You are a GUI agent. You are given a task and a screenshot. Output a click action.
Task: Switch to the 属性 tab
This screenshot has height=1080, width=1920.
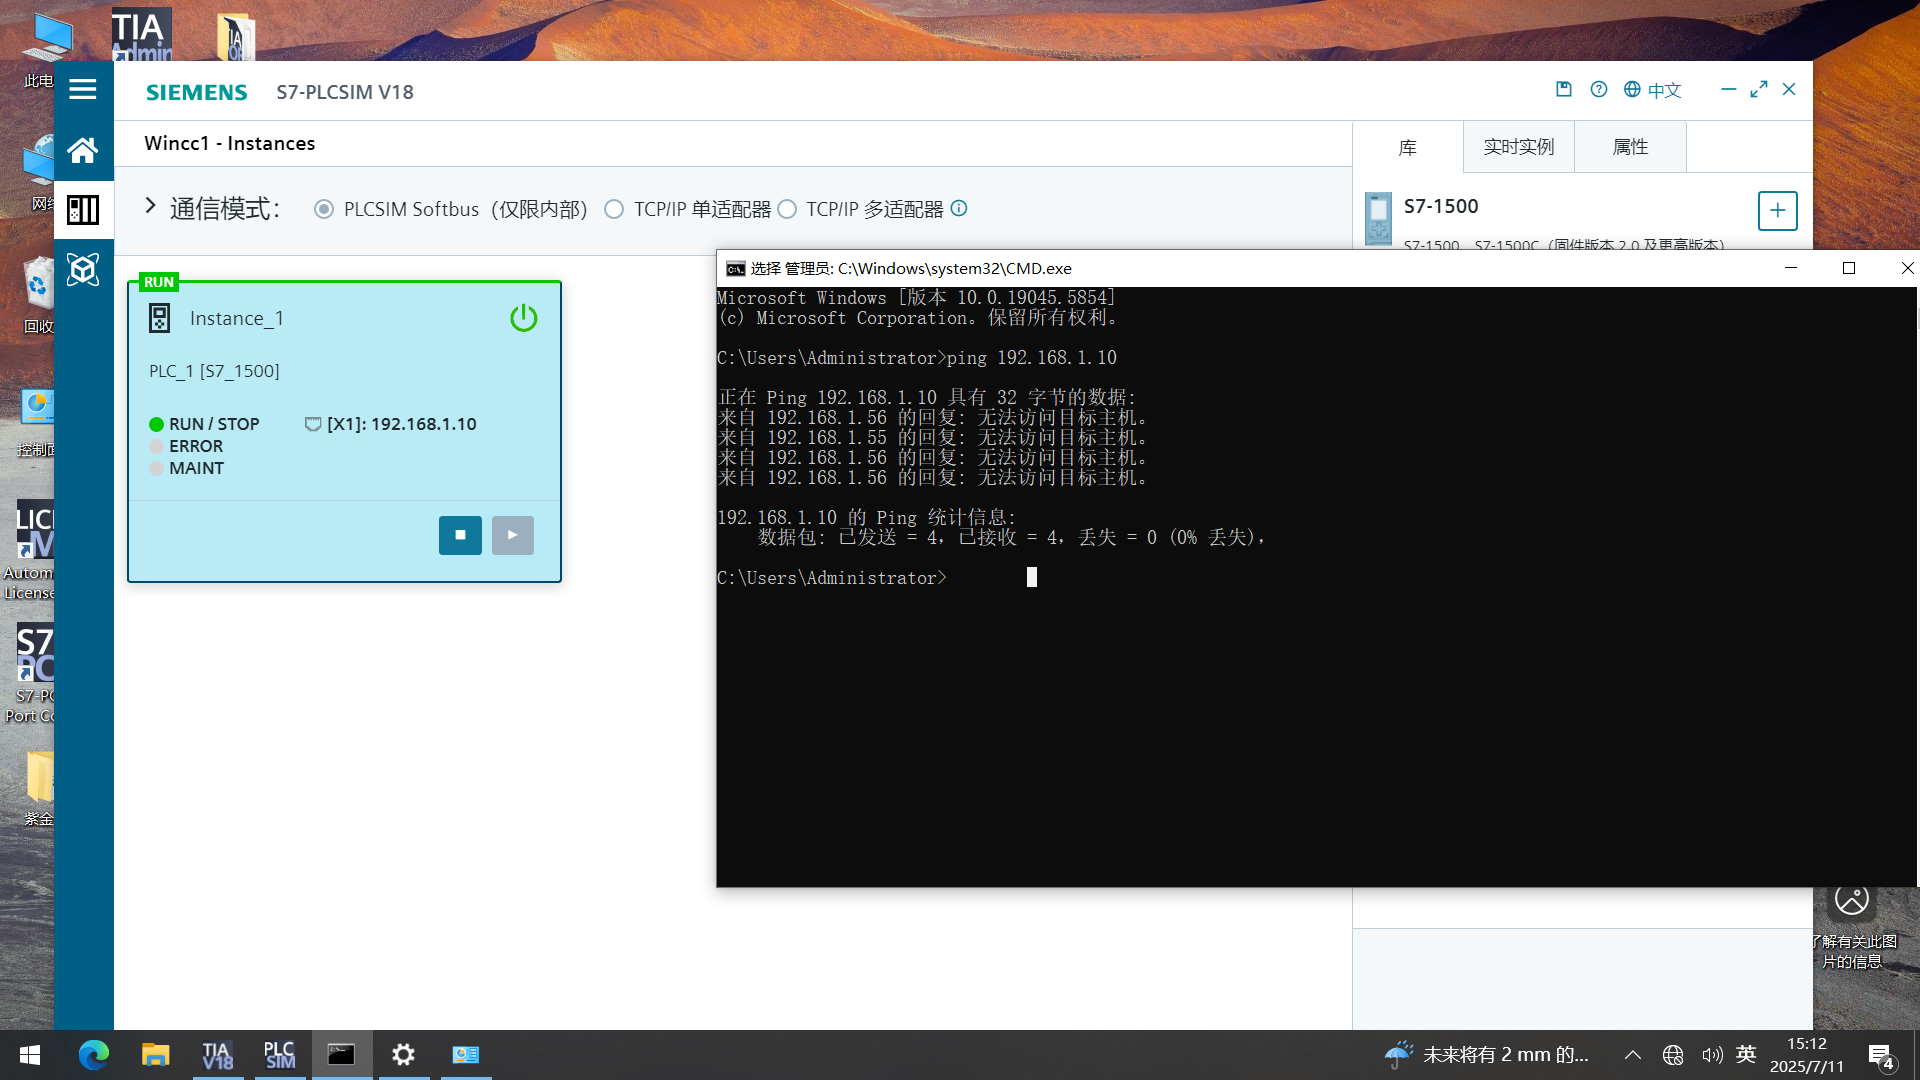point(1630,147)
